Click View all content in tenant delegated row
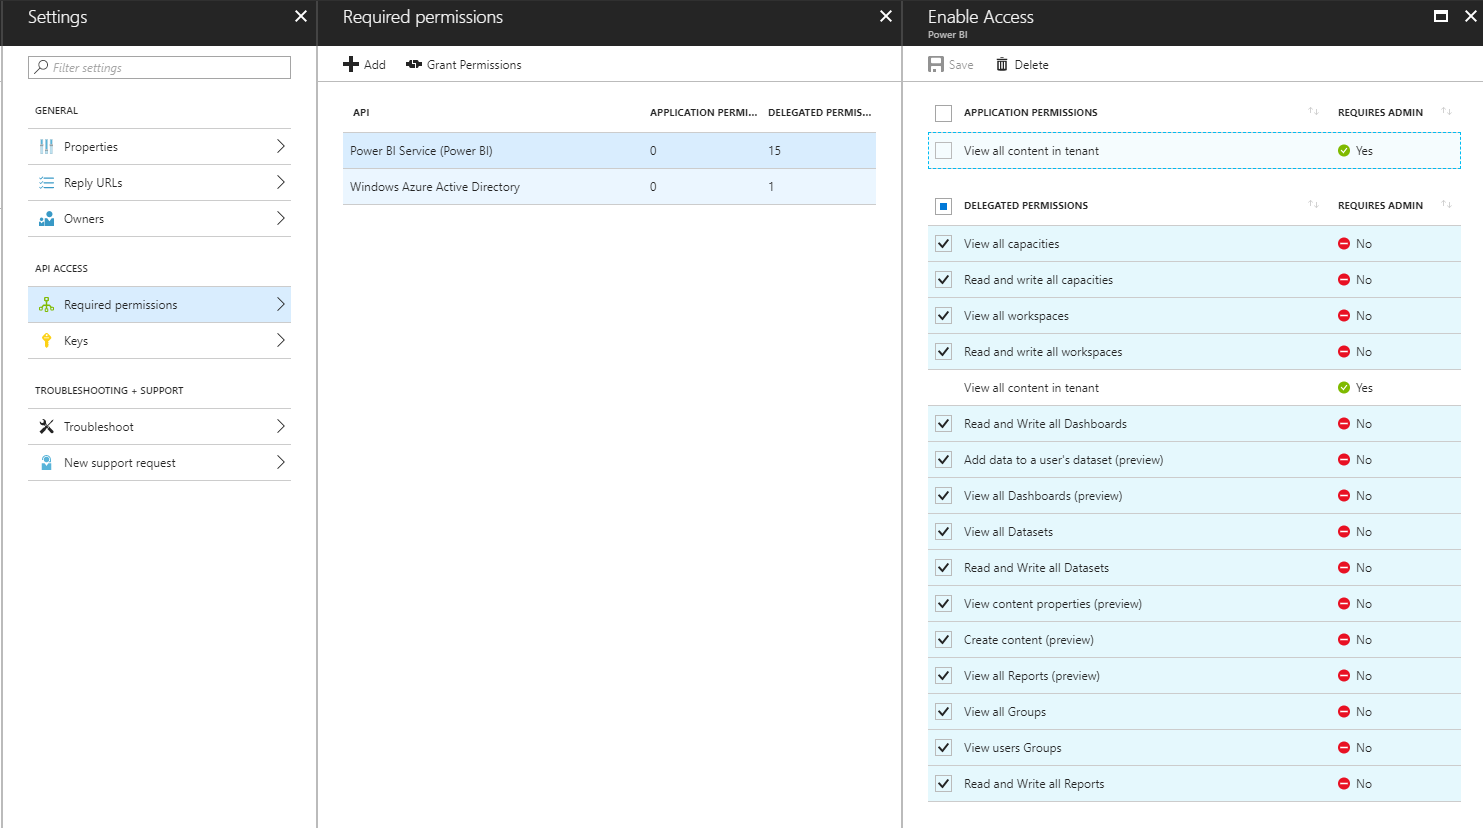1483x828 pixels. pyautogui.click(x=1194, y=388)
